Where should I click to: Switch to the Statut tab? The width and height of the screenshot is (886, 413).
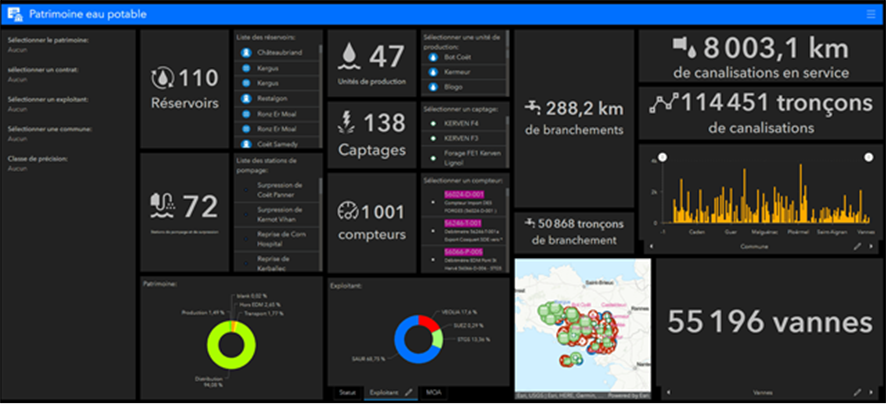pyautogui.click(x=347, y=393)
